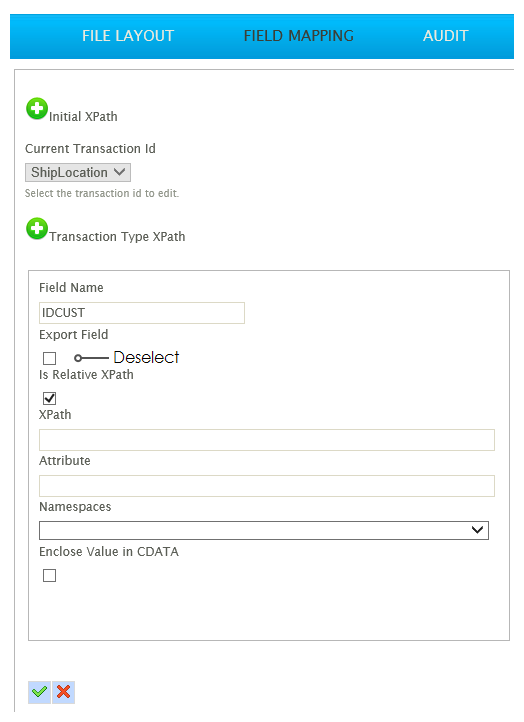Toggle the Is Relative XPath checkbox
This screenshot has width=524, height=722.
coord(49,398)
